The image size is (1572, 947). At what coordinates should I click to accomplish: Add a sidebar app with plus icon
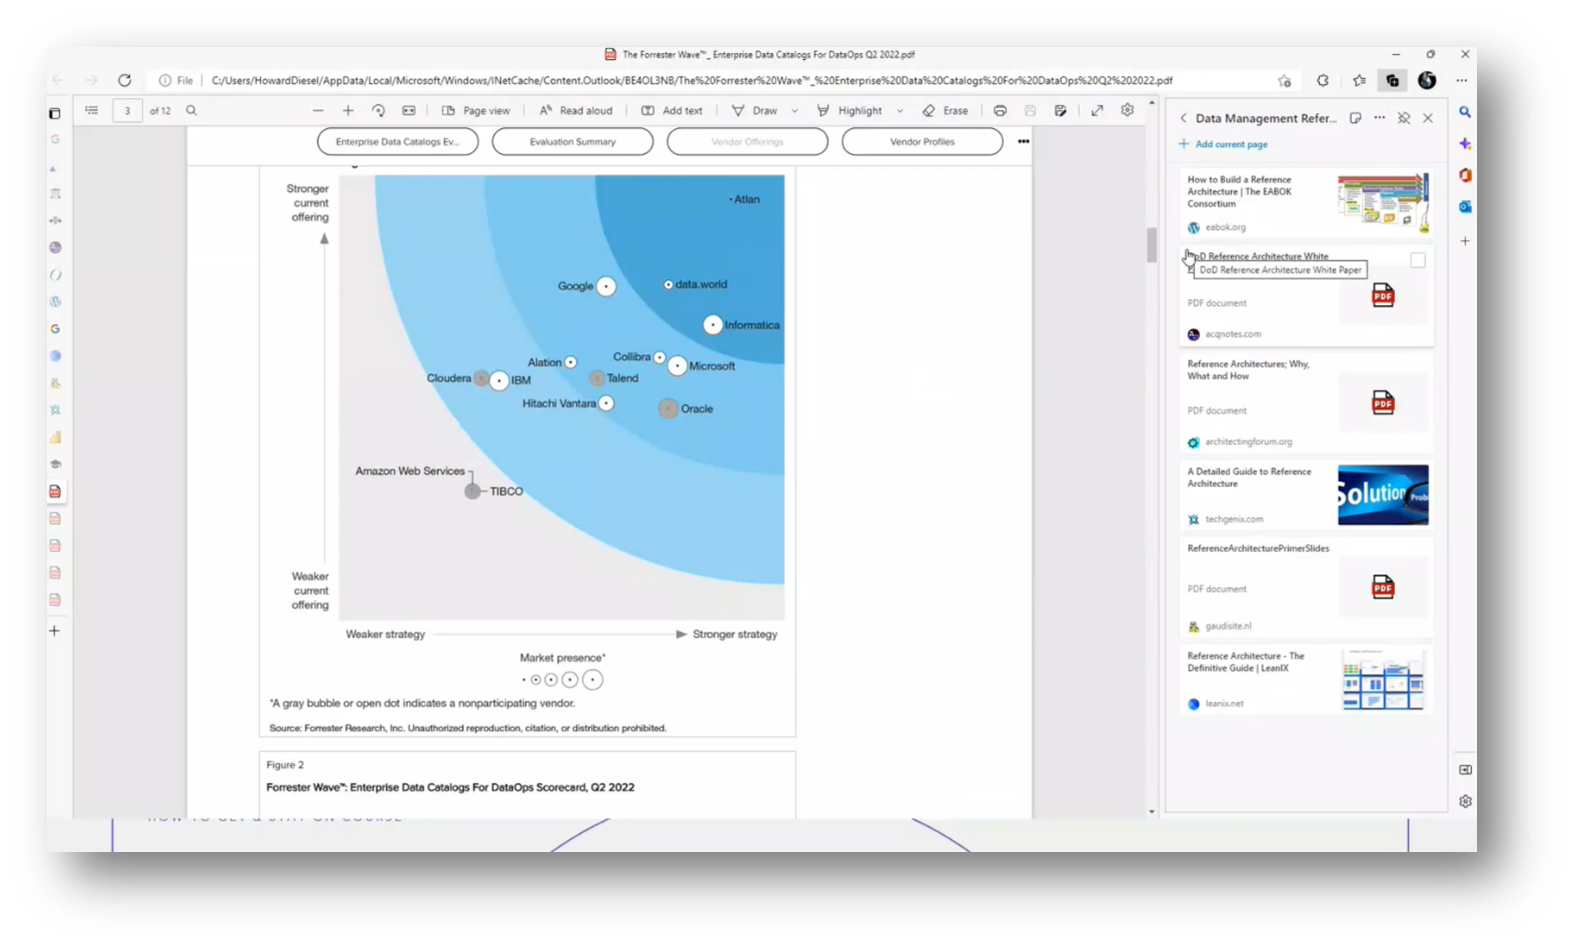click(x=1465, y=241)
